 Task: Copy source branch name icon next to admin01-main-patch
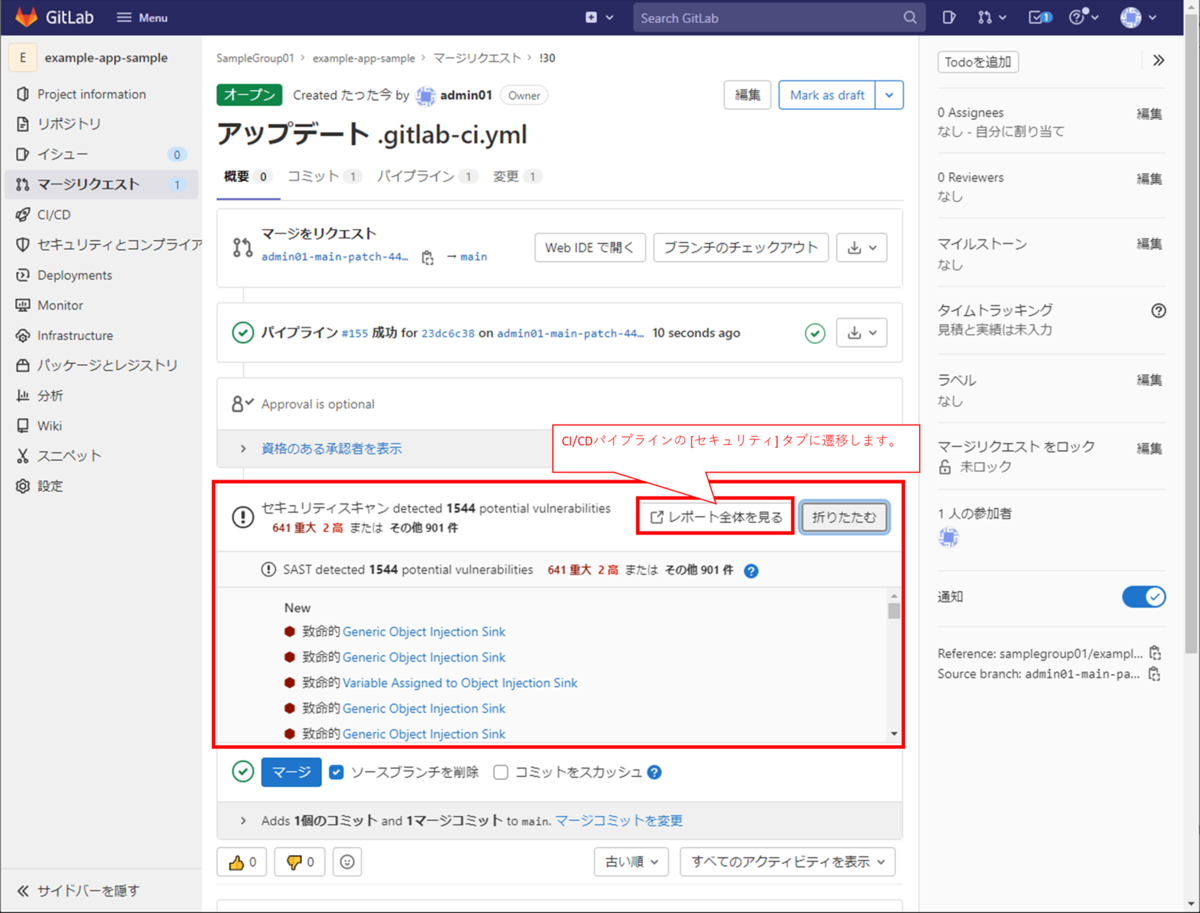(x=428, y=257)
